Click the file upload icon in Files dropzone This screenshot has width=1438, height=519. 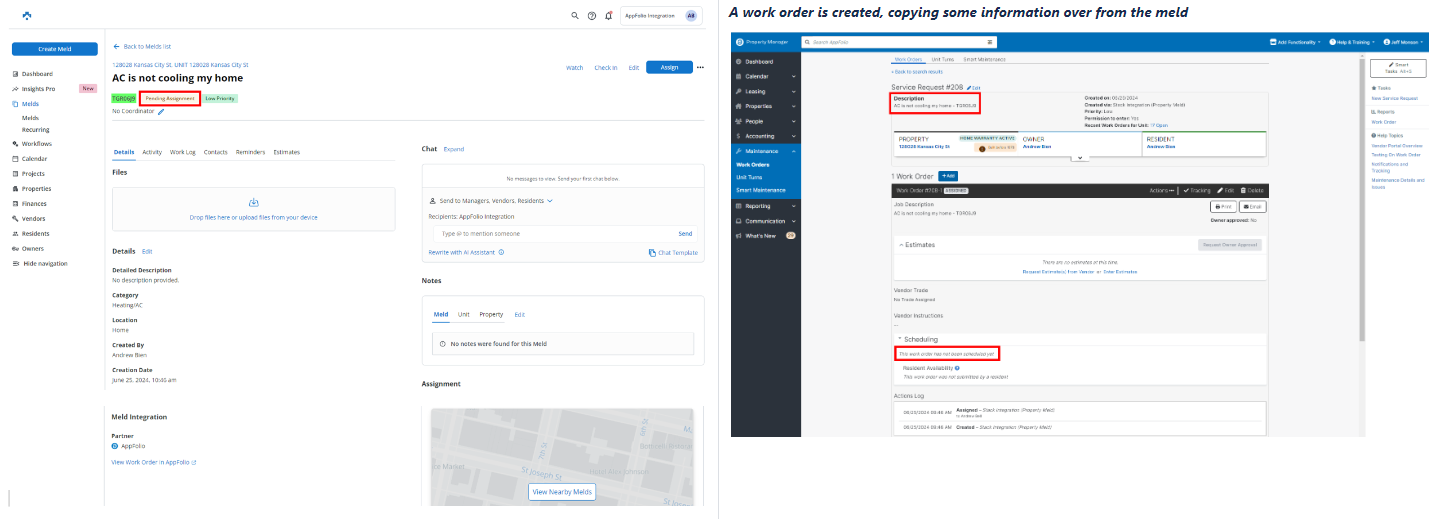click(253, 203)
